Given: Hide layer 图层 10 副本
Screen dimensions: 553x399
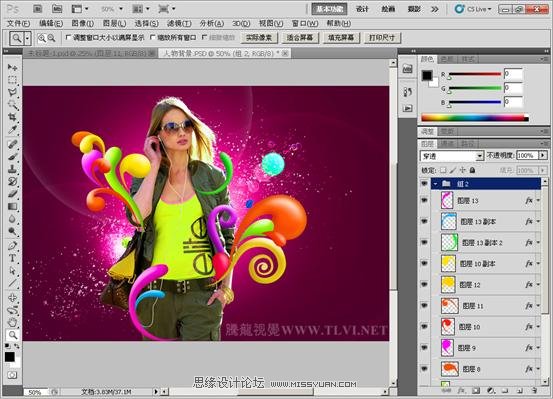Looking at the screenshot, I should tap(424, 264).
